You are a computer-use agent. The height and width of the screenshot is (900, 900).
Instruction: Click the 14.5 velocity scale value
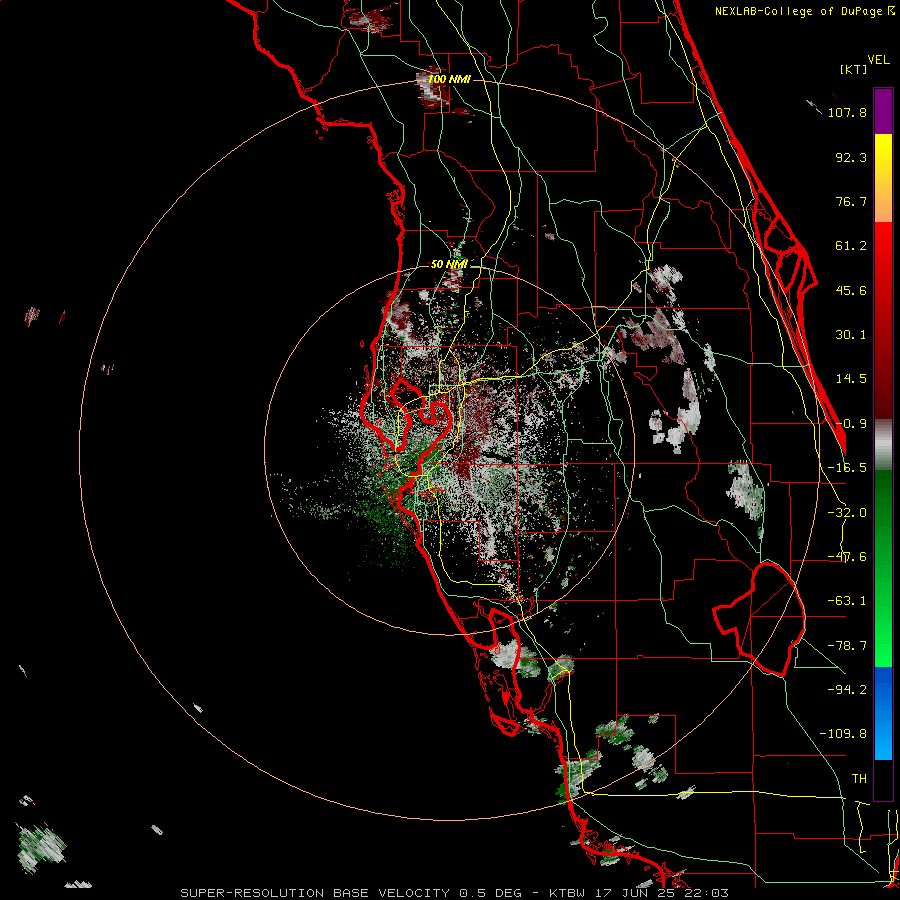851,379
